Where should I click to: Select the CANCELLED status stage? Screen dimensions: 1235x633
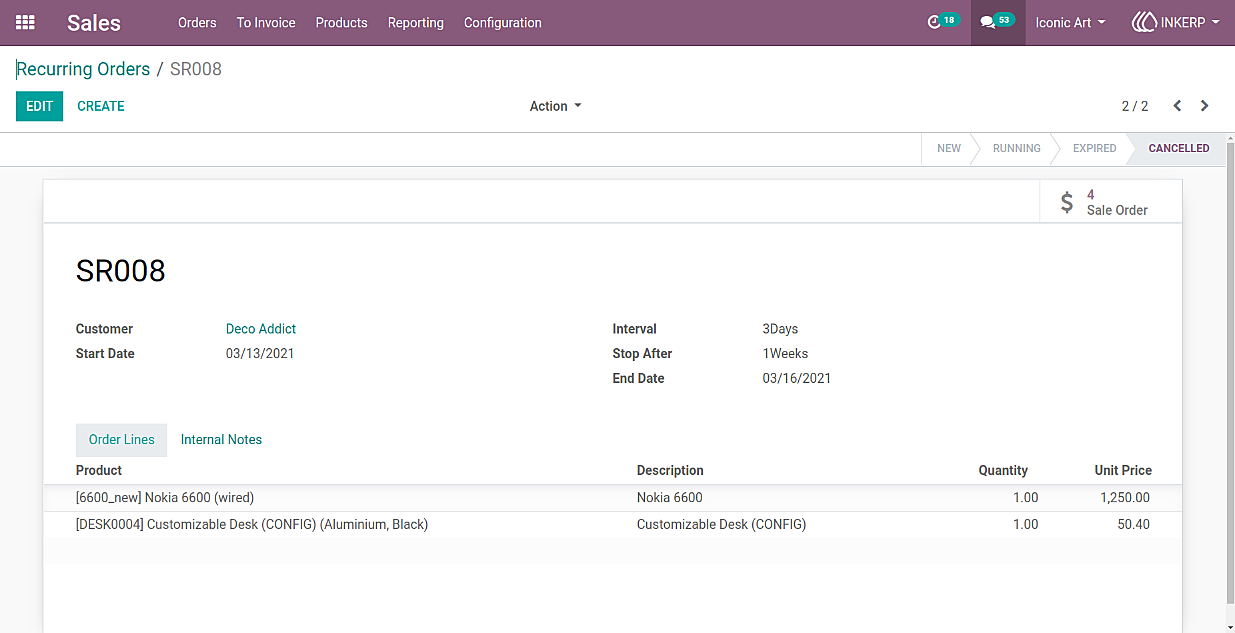[1179, 148]
